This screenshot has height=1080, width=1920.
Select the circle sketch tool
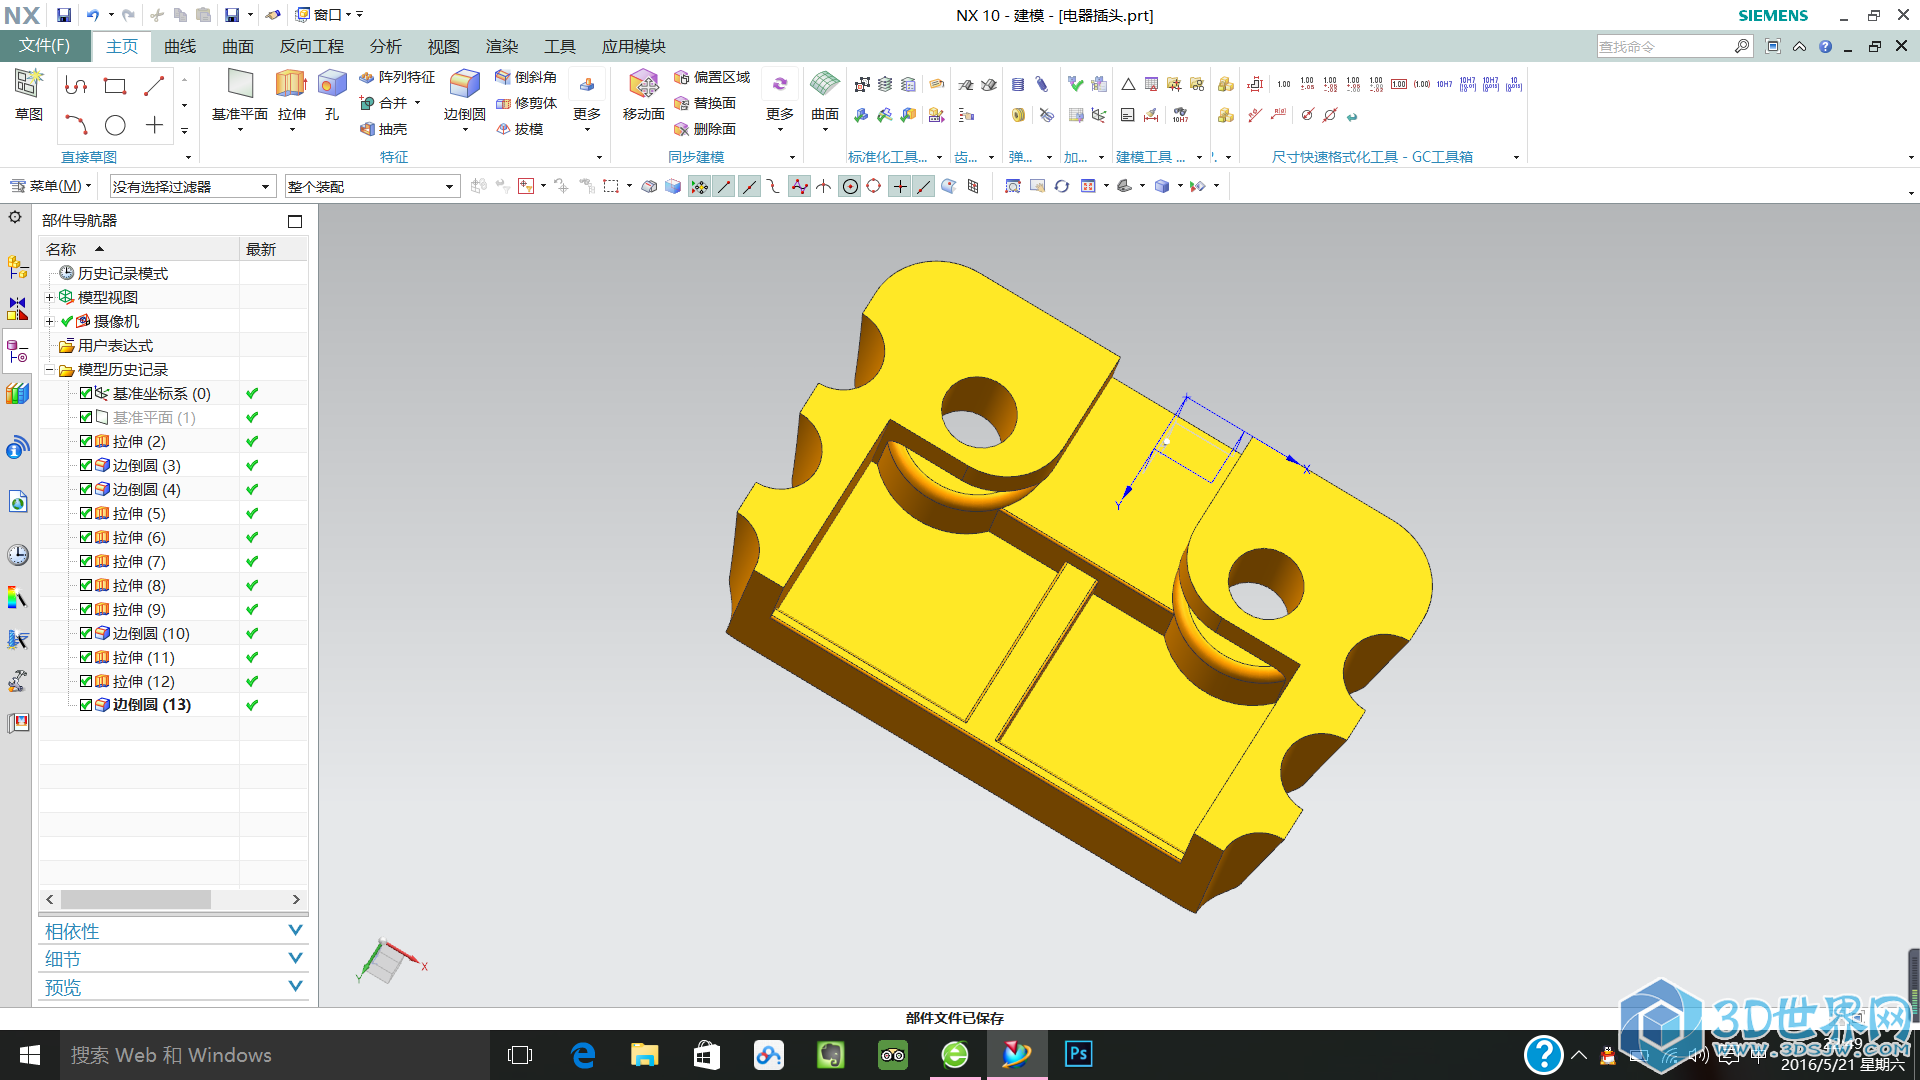pos(115,125)
